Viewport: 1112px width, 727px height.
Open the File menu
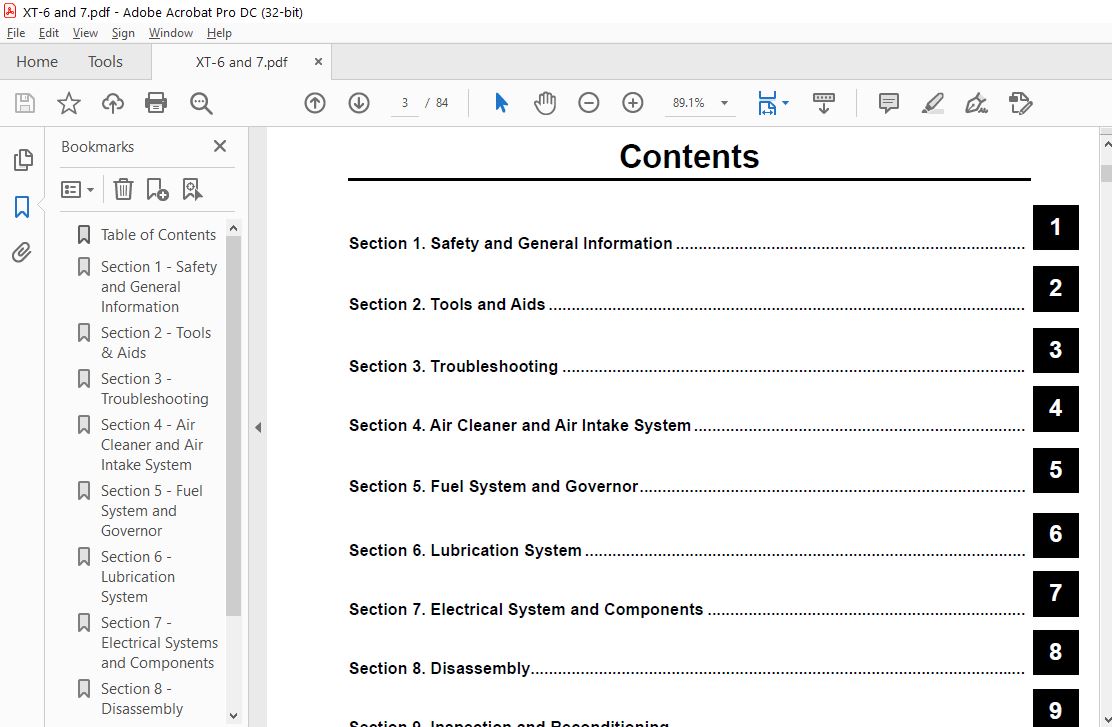click(x=16, y=33)
